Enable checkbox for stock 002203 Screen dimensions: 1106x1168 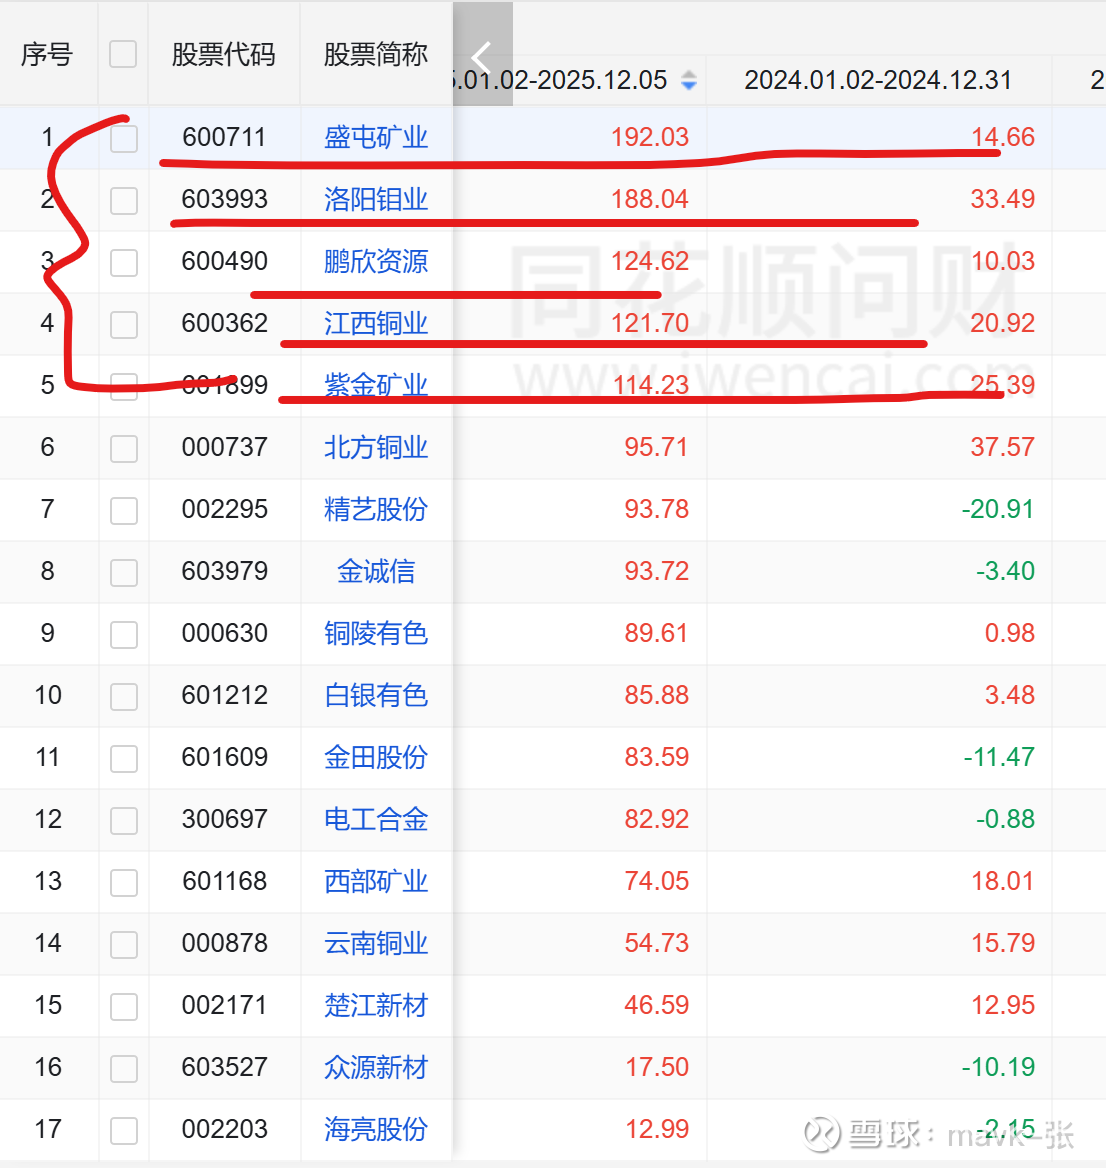tap(124, 1130)
